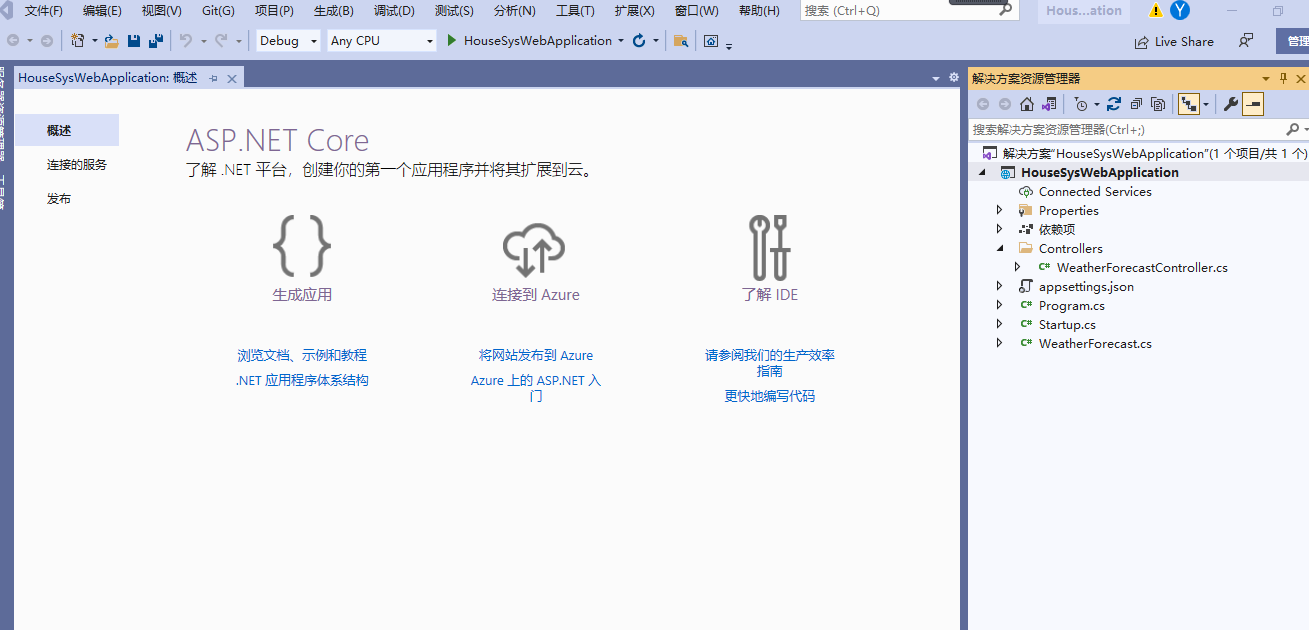Image resolution: width=1309 pixels, height=630 pixels.
Task: Open the undo history dropdown arrow
Action: tap(203, 41)
